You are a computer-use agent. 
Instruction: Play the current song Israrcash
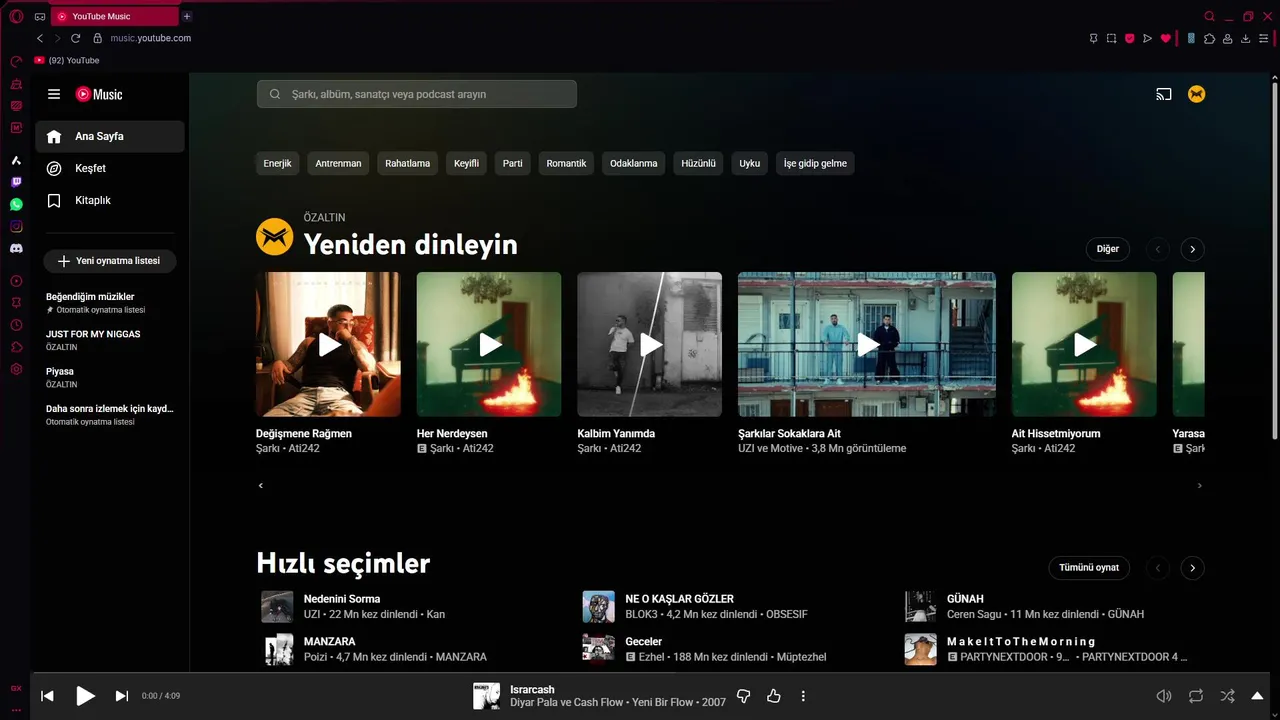(86, 696)
